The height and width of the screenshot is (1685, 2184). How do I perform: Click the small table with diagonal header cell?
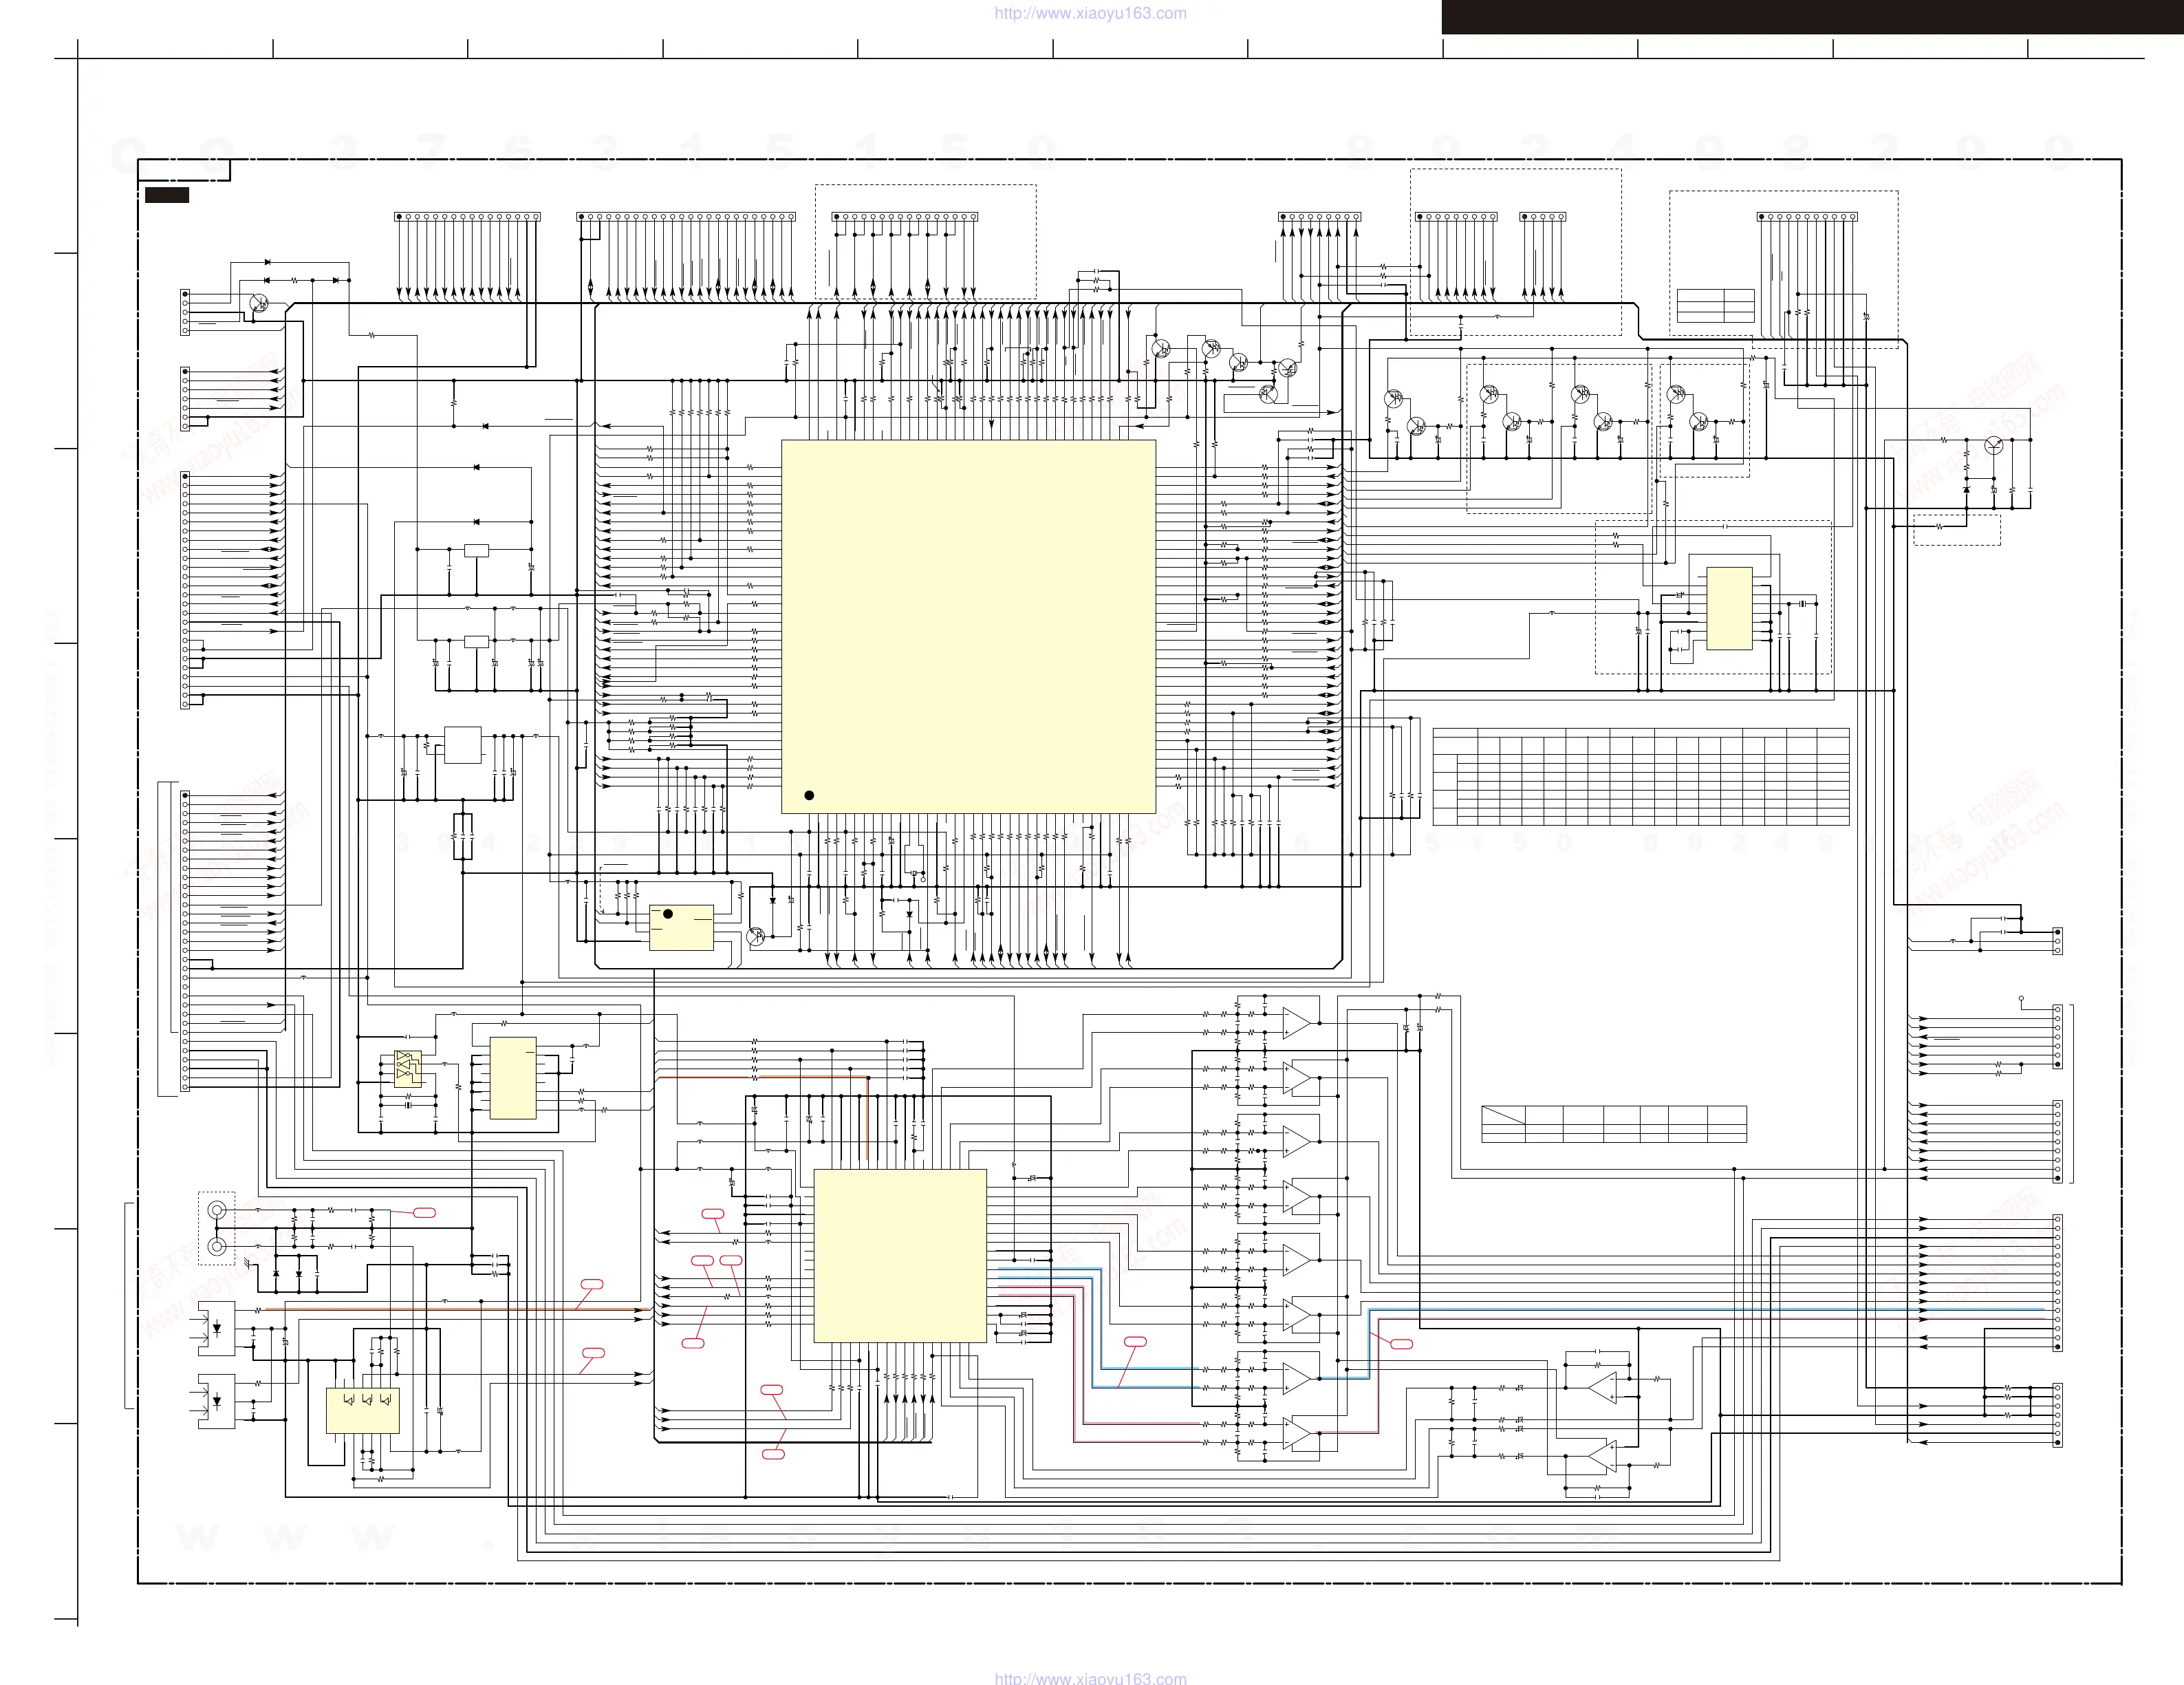(x=1613, y=1124)
